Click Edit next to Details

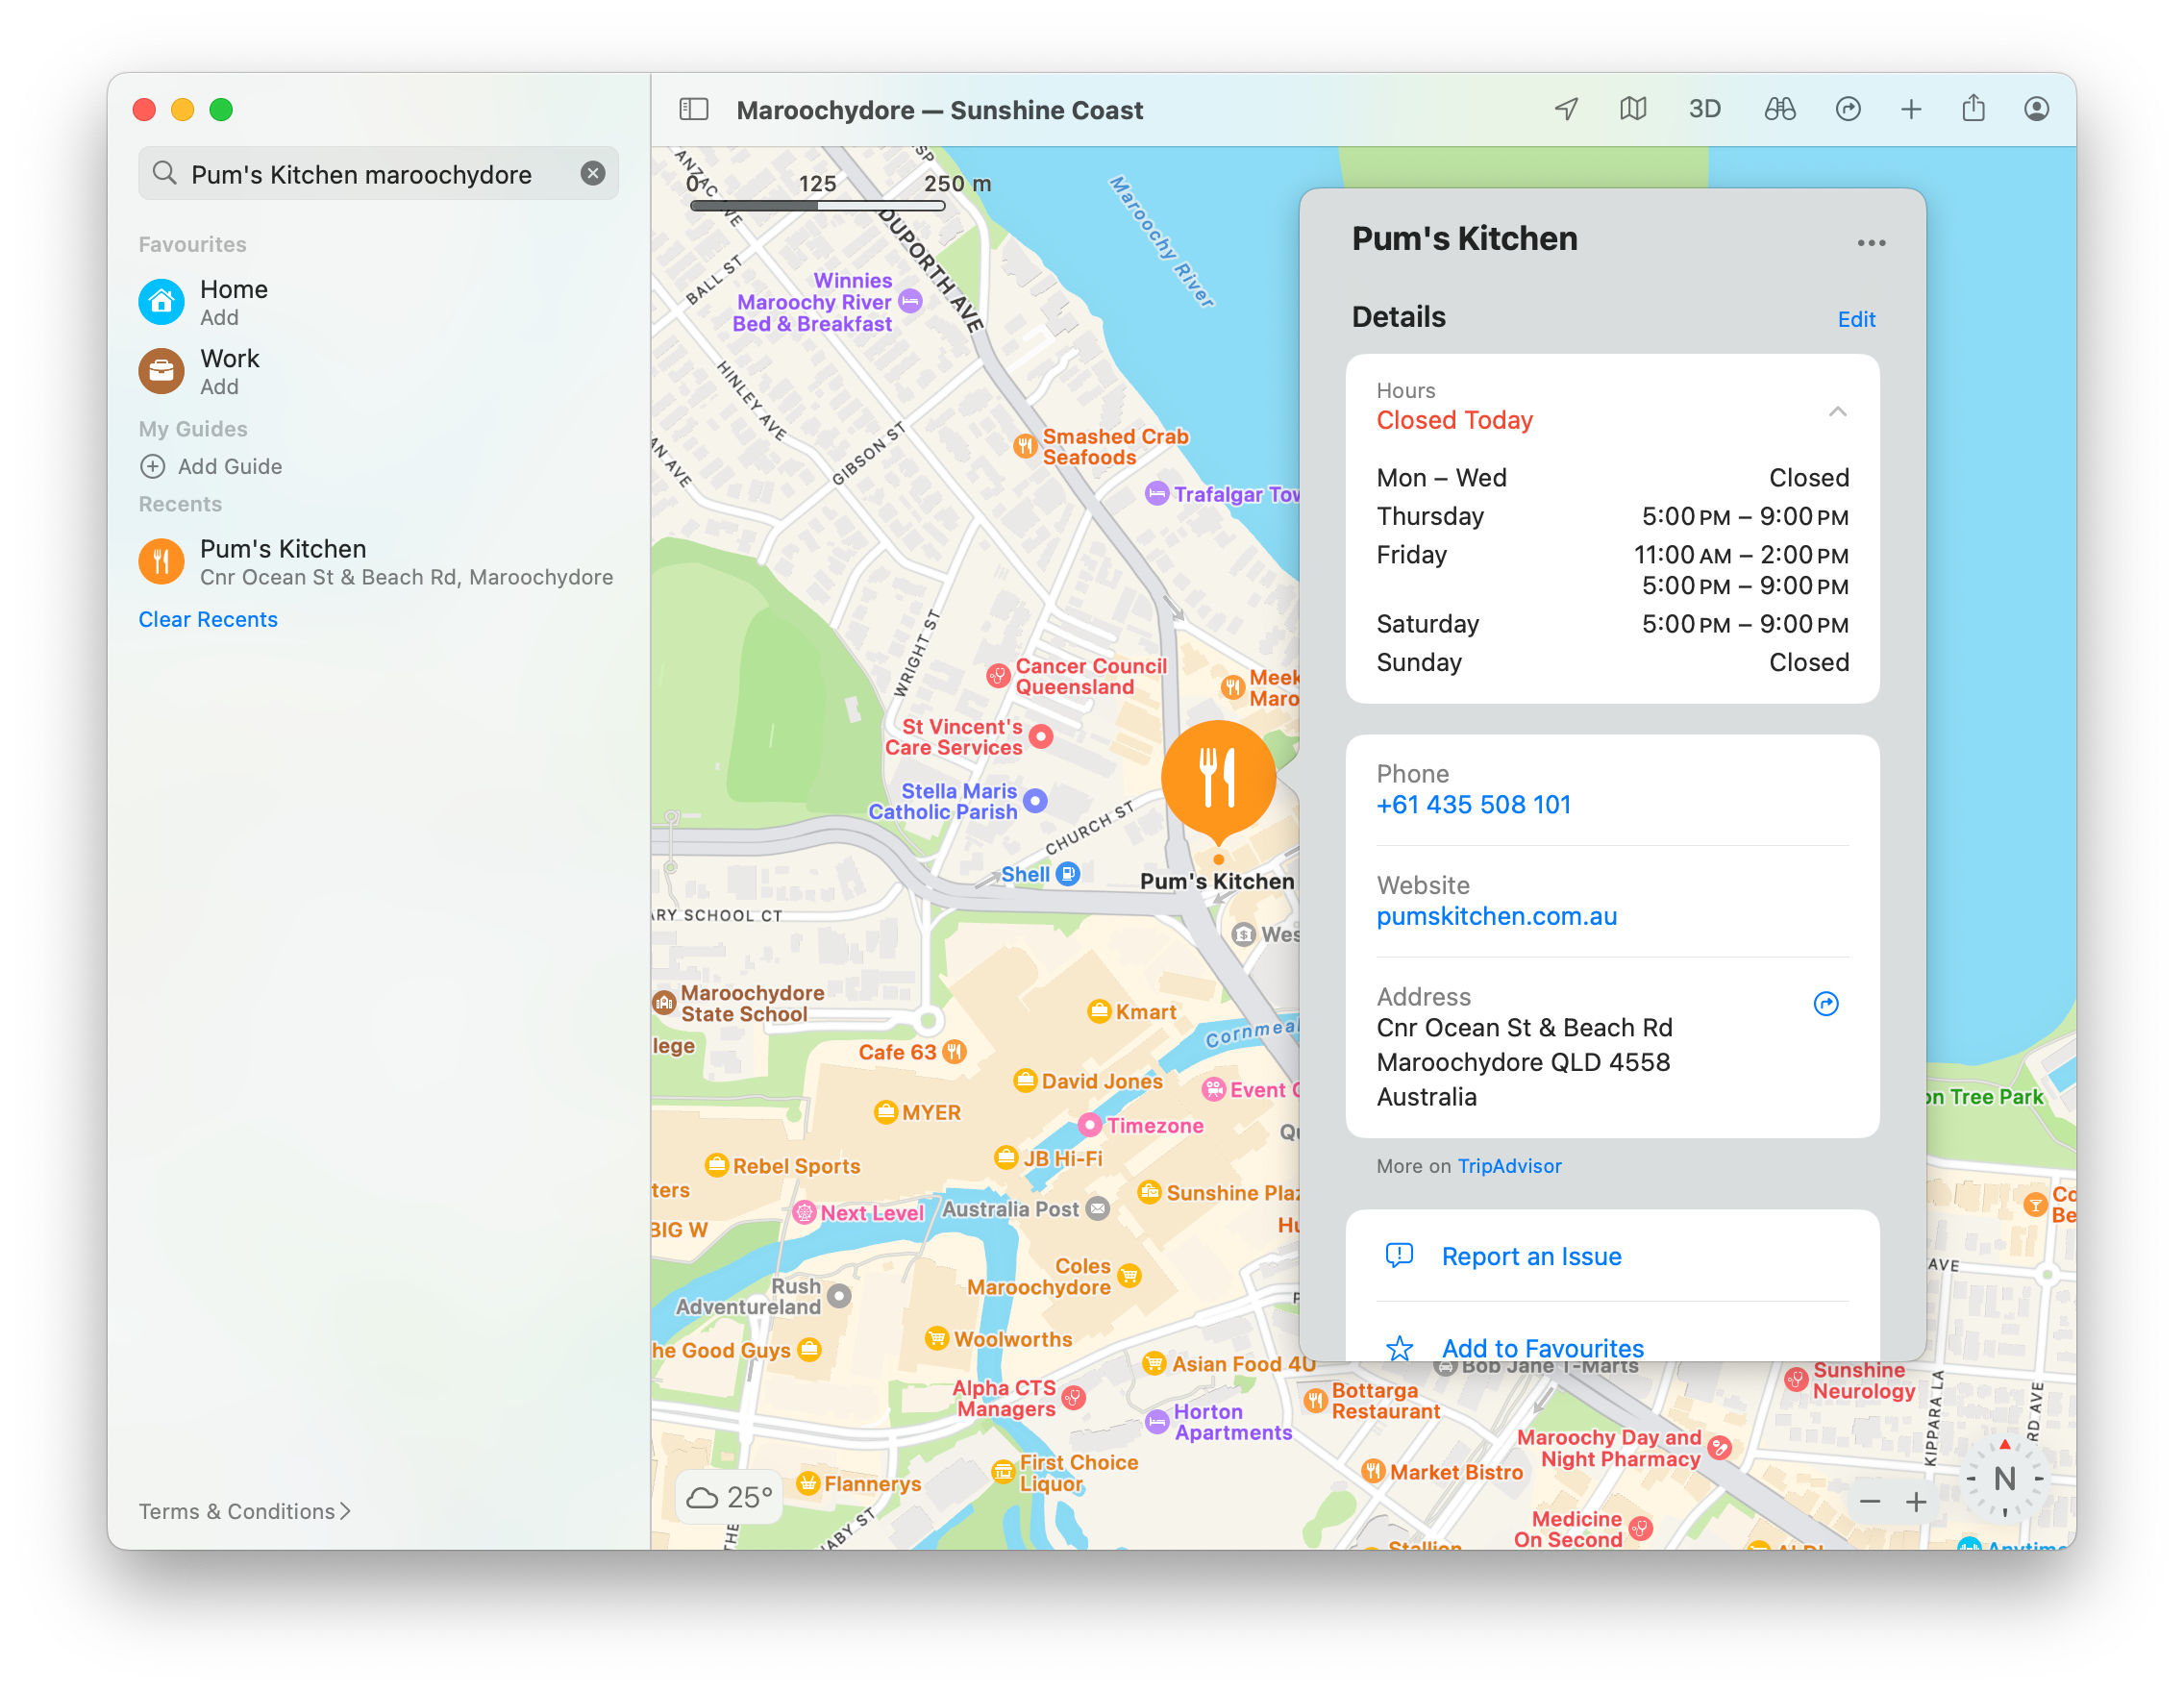pyautogui.click(x=1855, y=319)
